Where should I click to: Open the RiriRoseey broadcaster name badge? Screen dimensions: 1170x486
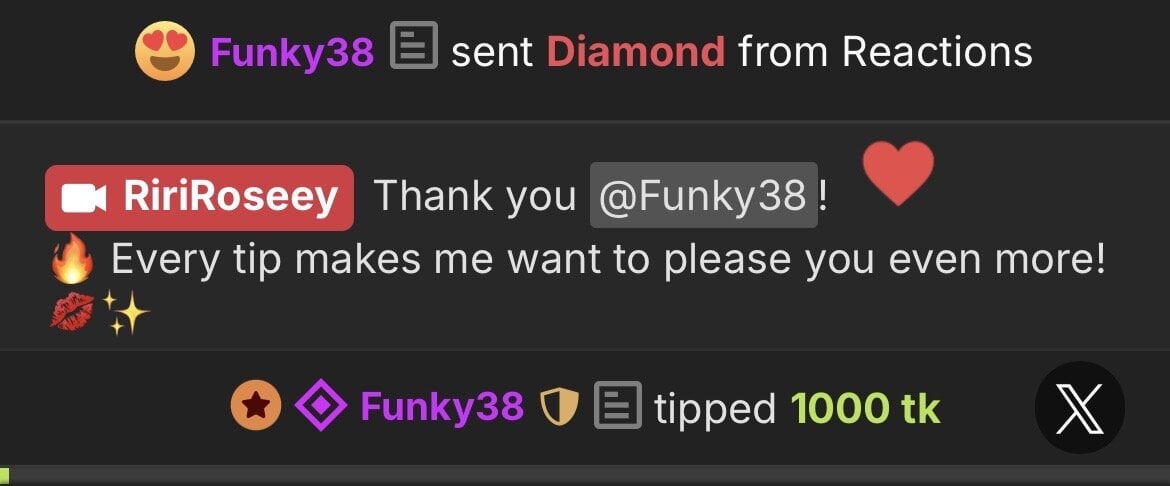[199, 198]
